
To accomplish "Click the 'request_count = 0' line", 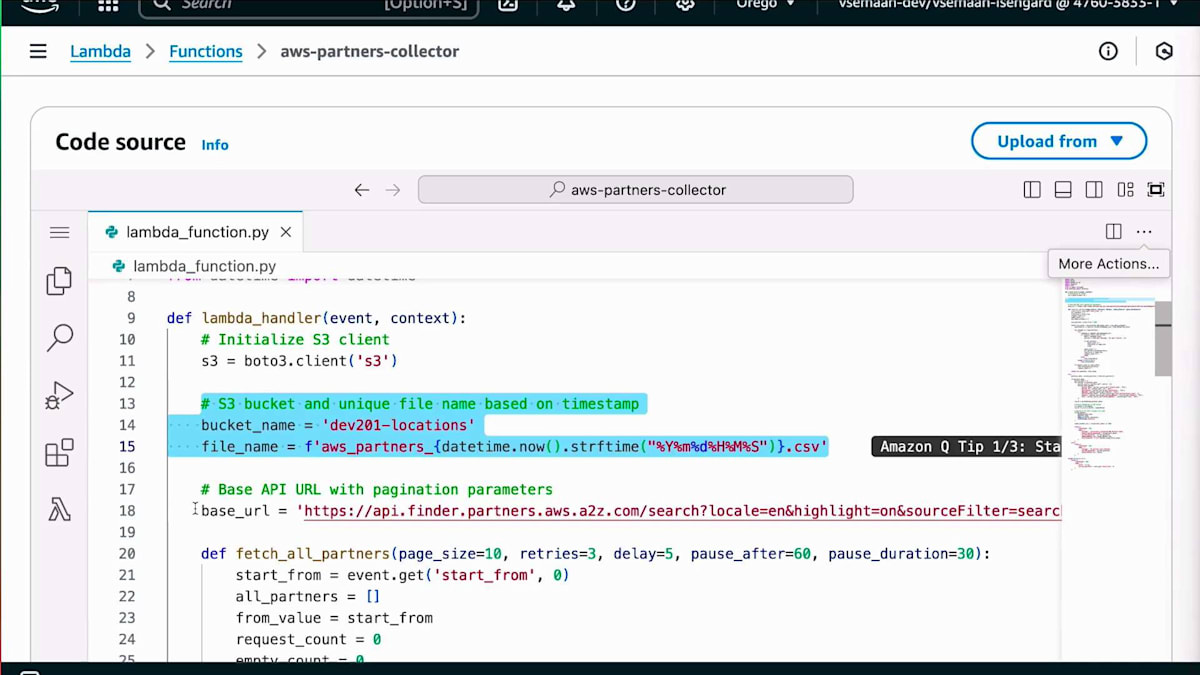I will pyautogui.click(x=308, y=639).
